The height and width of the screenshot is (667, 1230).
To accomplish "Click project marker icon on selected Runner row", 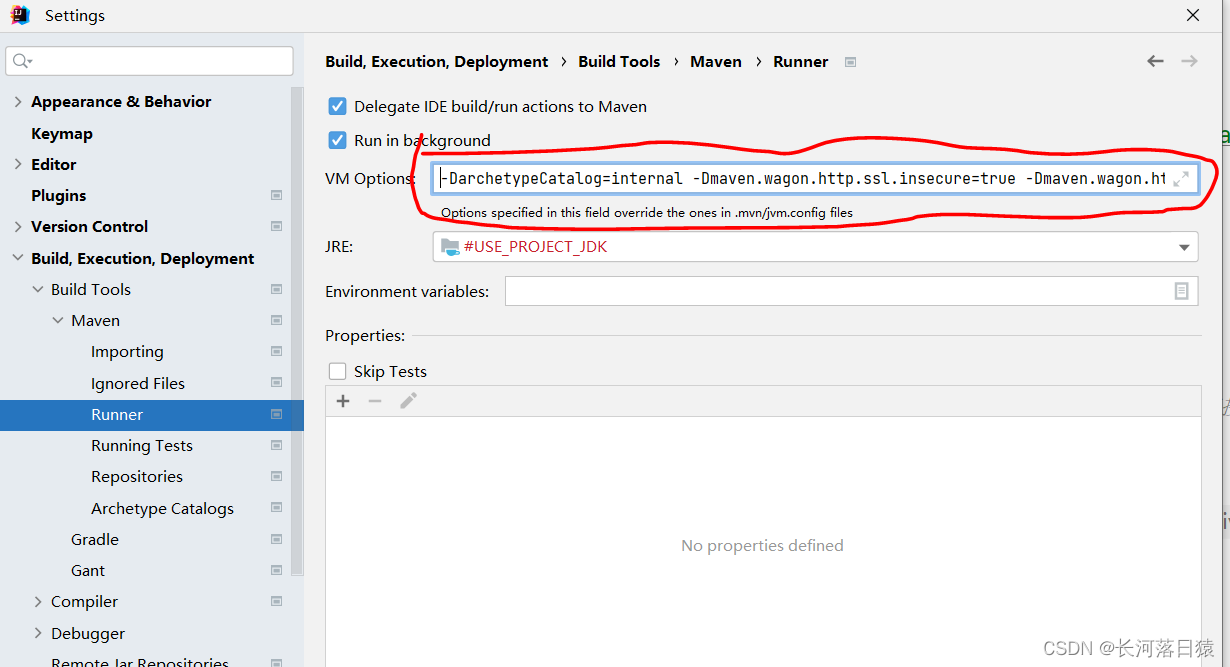I will coord(277,415).
